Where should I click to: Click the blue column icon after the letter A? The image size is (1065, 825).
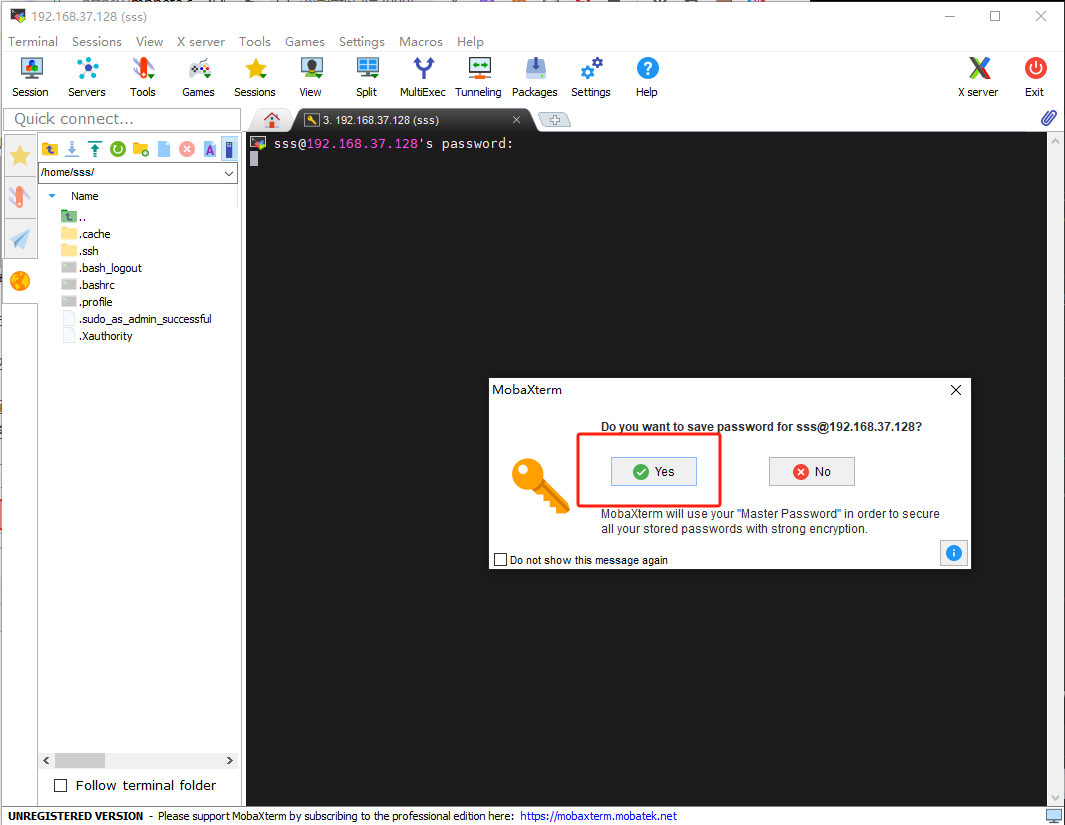coord(230,149)
